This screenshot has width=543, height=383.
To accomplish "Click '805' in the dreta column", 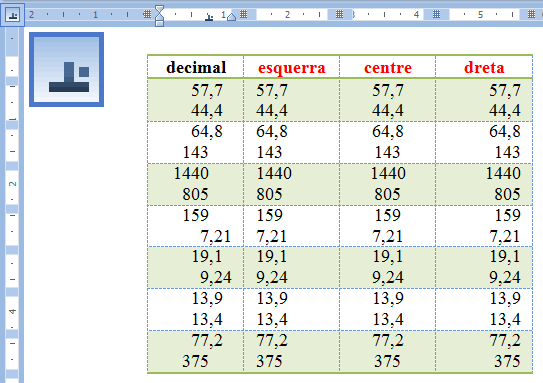I will [x=507, y=194].
